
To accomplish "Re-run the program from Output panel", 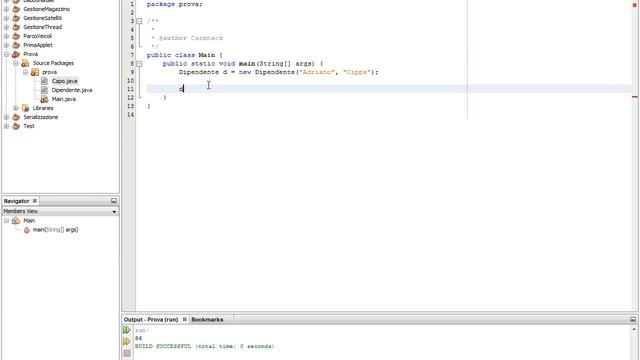I will pyautogui.click(x=127, y=330).
